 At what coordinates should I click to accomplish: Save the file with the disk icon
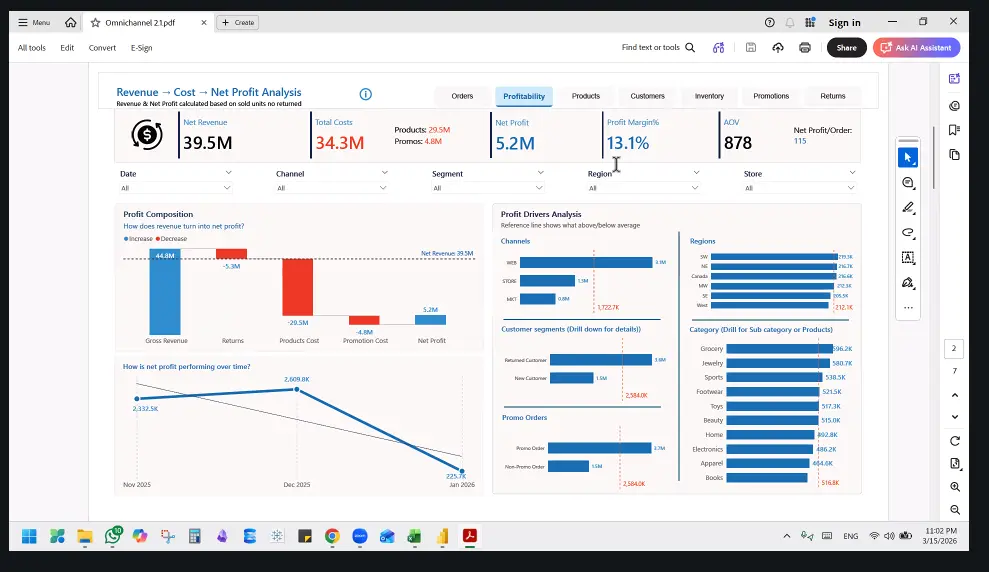751,47
